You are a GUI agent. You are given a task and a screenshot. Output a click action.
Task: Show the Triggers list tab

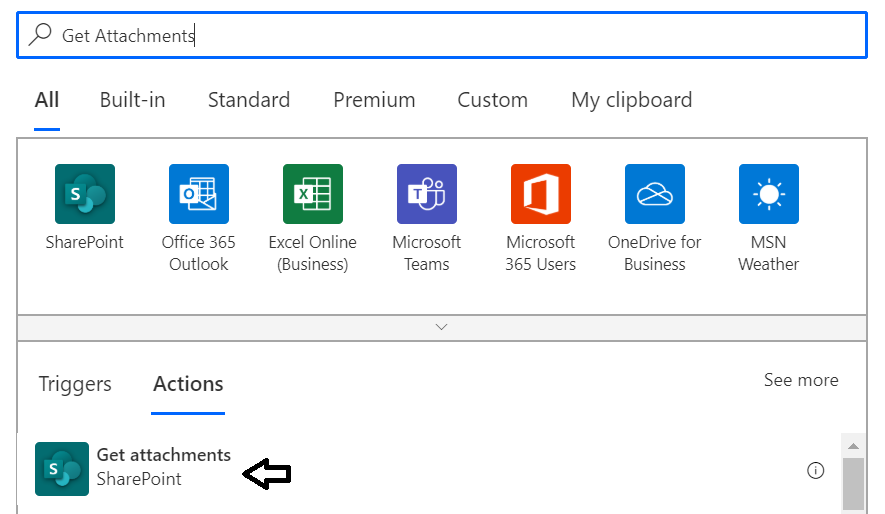pyautogui.click(x=75, y=384)
